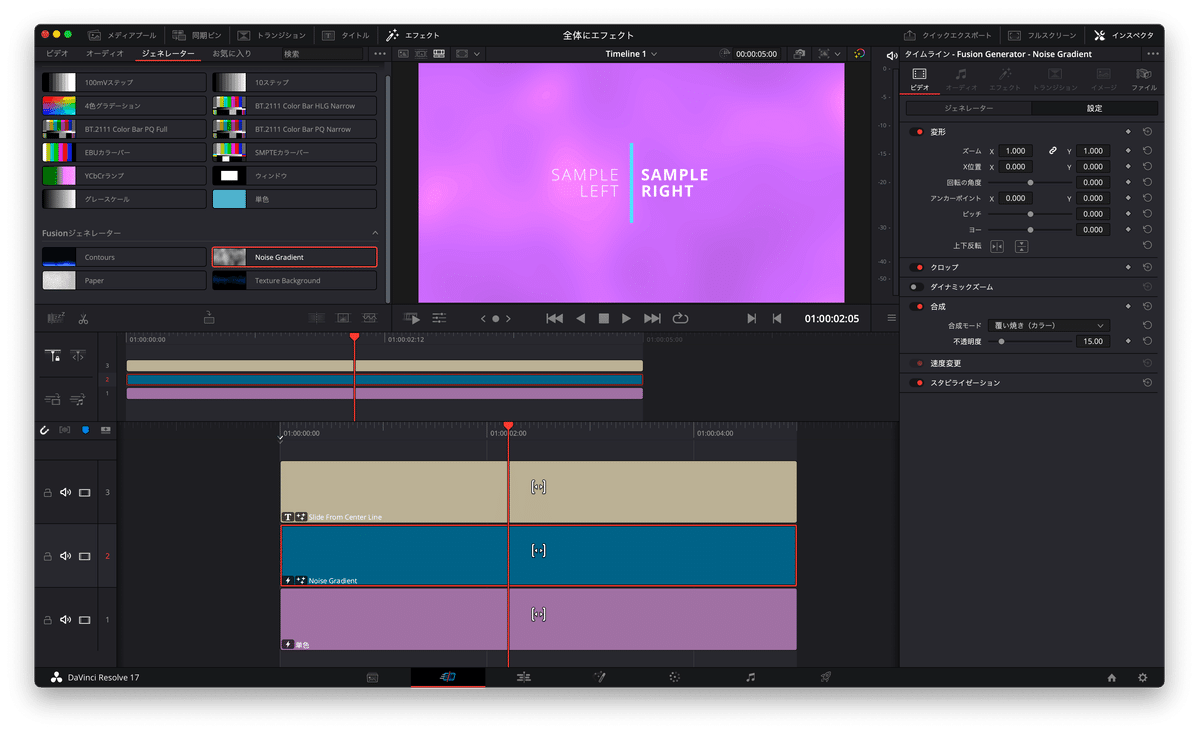Stop playback

603,319
